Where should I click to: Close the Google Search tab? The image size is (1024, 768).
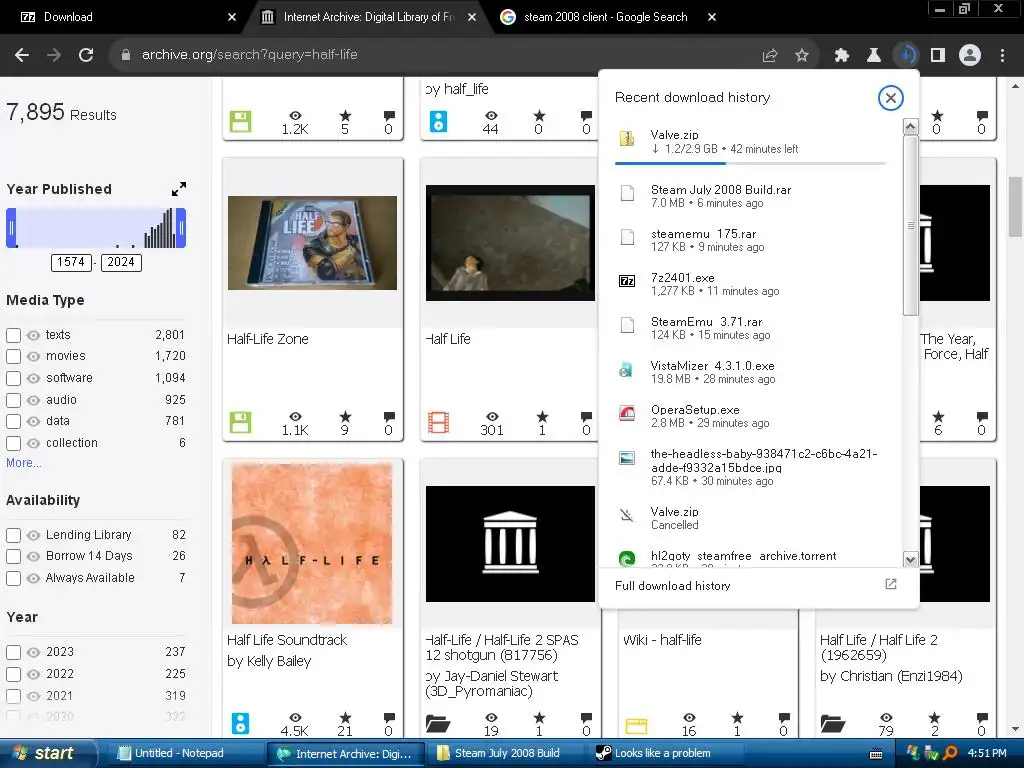point(712,17)
